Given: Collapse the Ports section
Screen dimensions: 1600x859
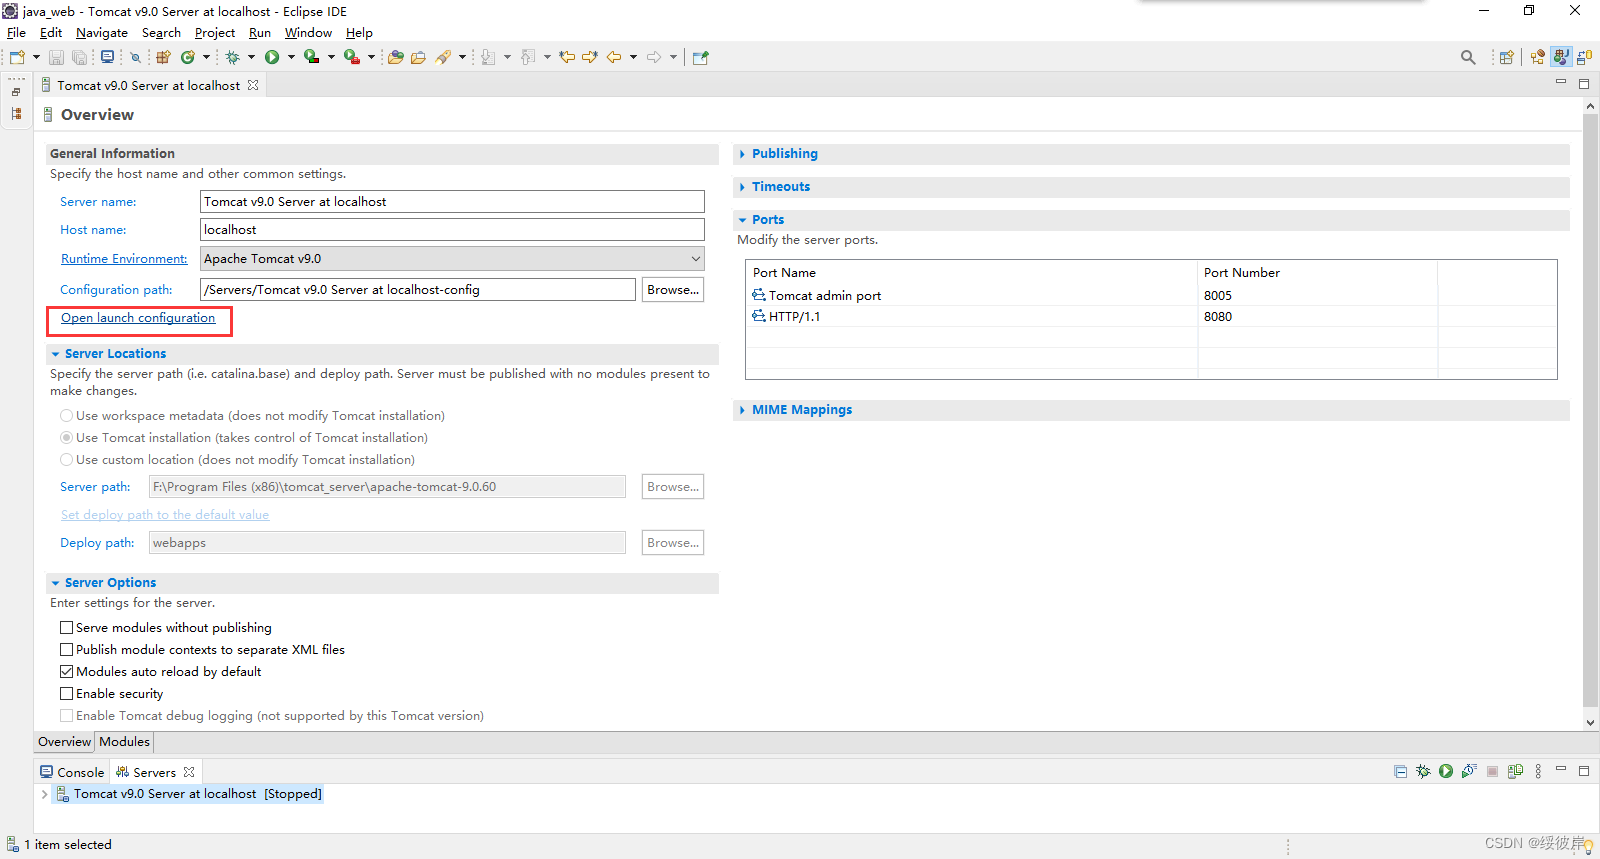Looking at the screenshot, I should click(x=742, y=220).
